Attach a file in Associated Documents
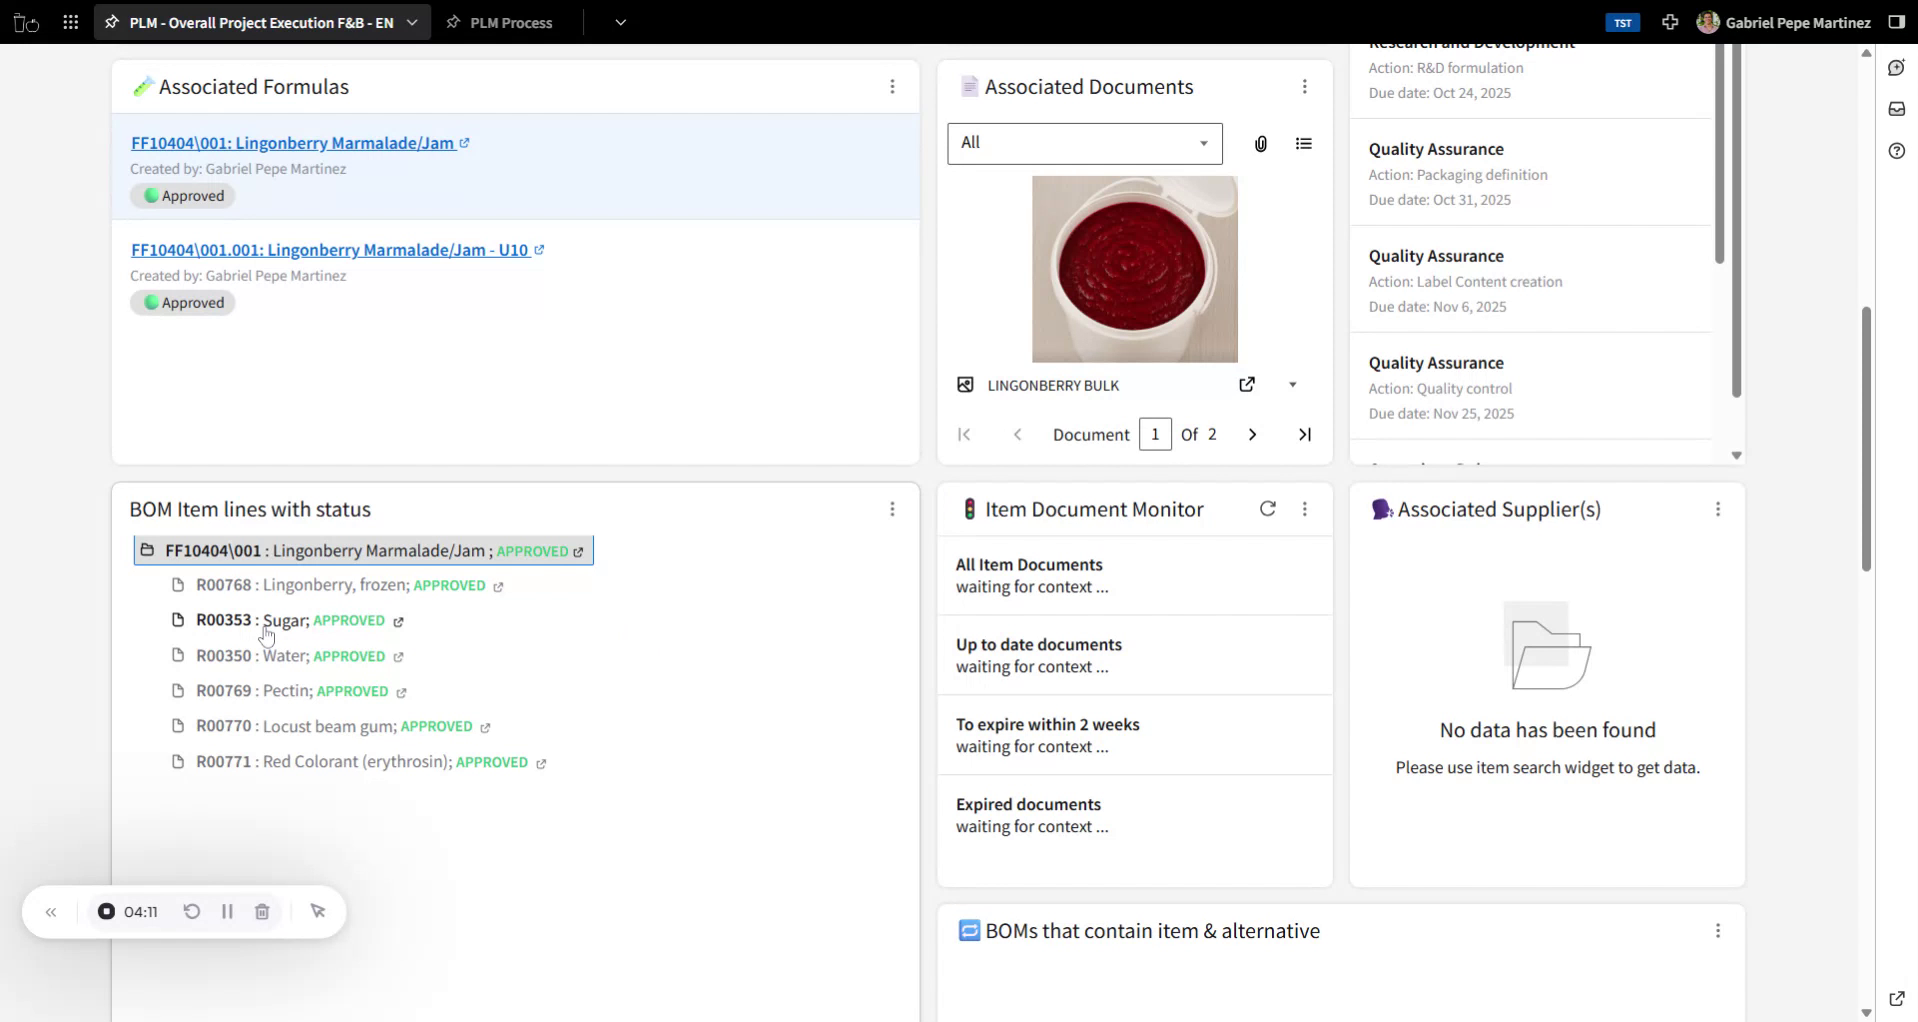The image size is (1918, 1022). 1259,143
